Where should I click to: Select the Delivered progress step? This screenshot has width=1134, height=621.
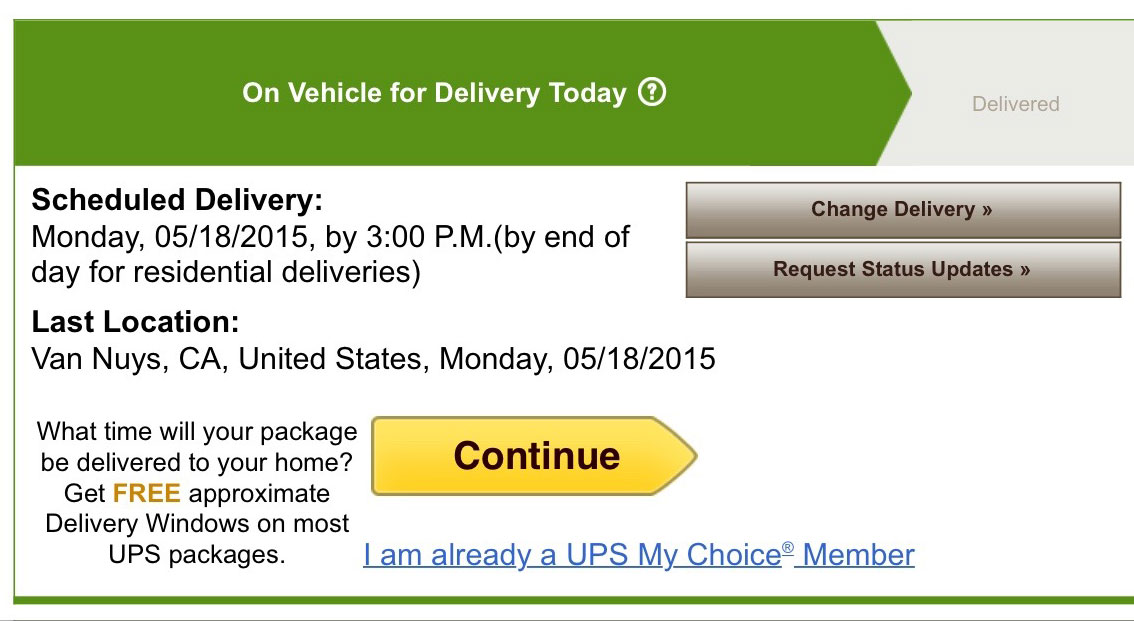(x=1015, y=104)
